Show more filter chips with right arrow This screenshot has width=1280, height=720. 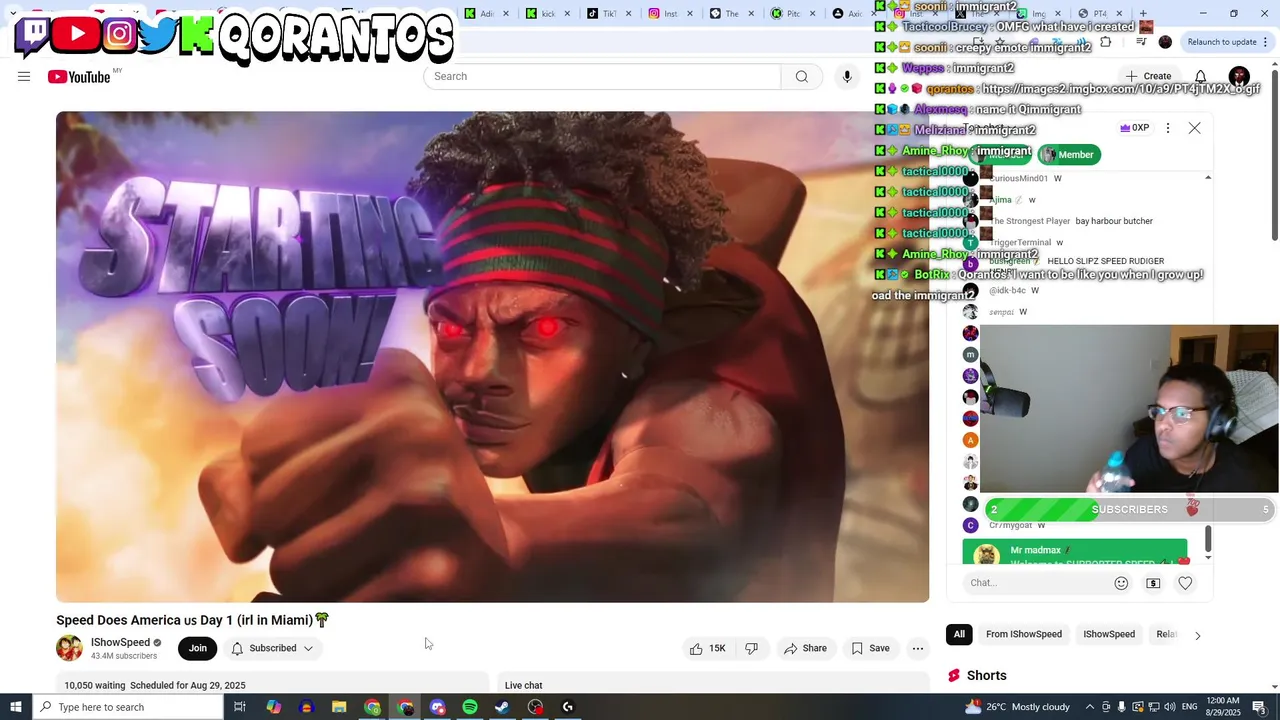1197,635
